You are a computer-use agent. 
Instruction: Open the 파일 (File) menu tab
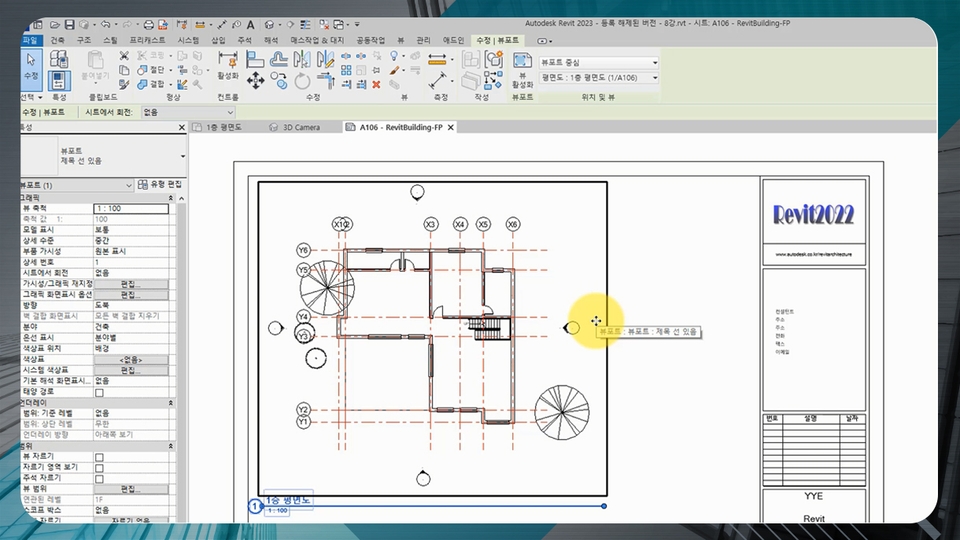[x=30, y=40]
